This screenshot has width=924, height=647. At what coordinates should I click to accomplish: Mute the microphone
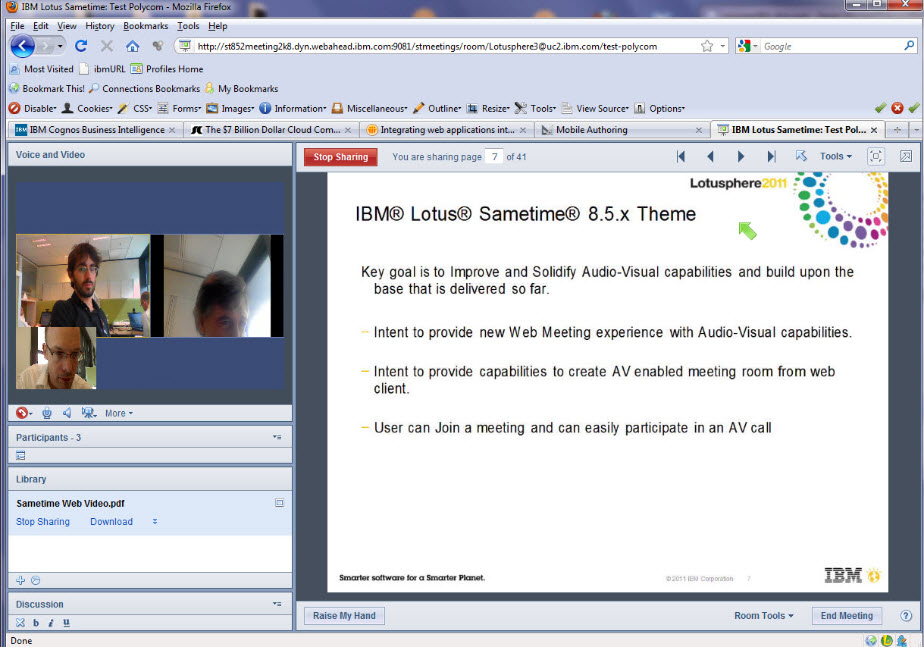tap(46, 413)
